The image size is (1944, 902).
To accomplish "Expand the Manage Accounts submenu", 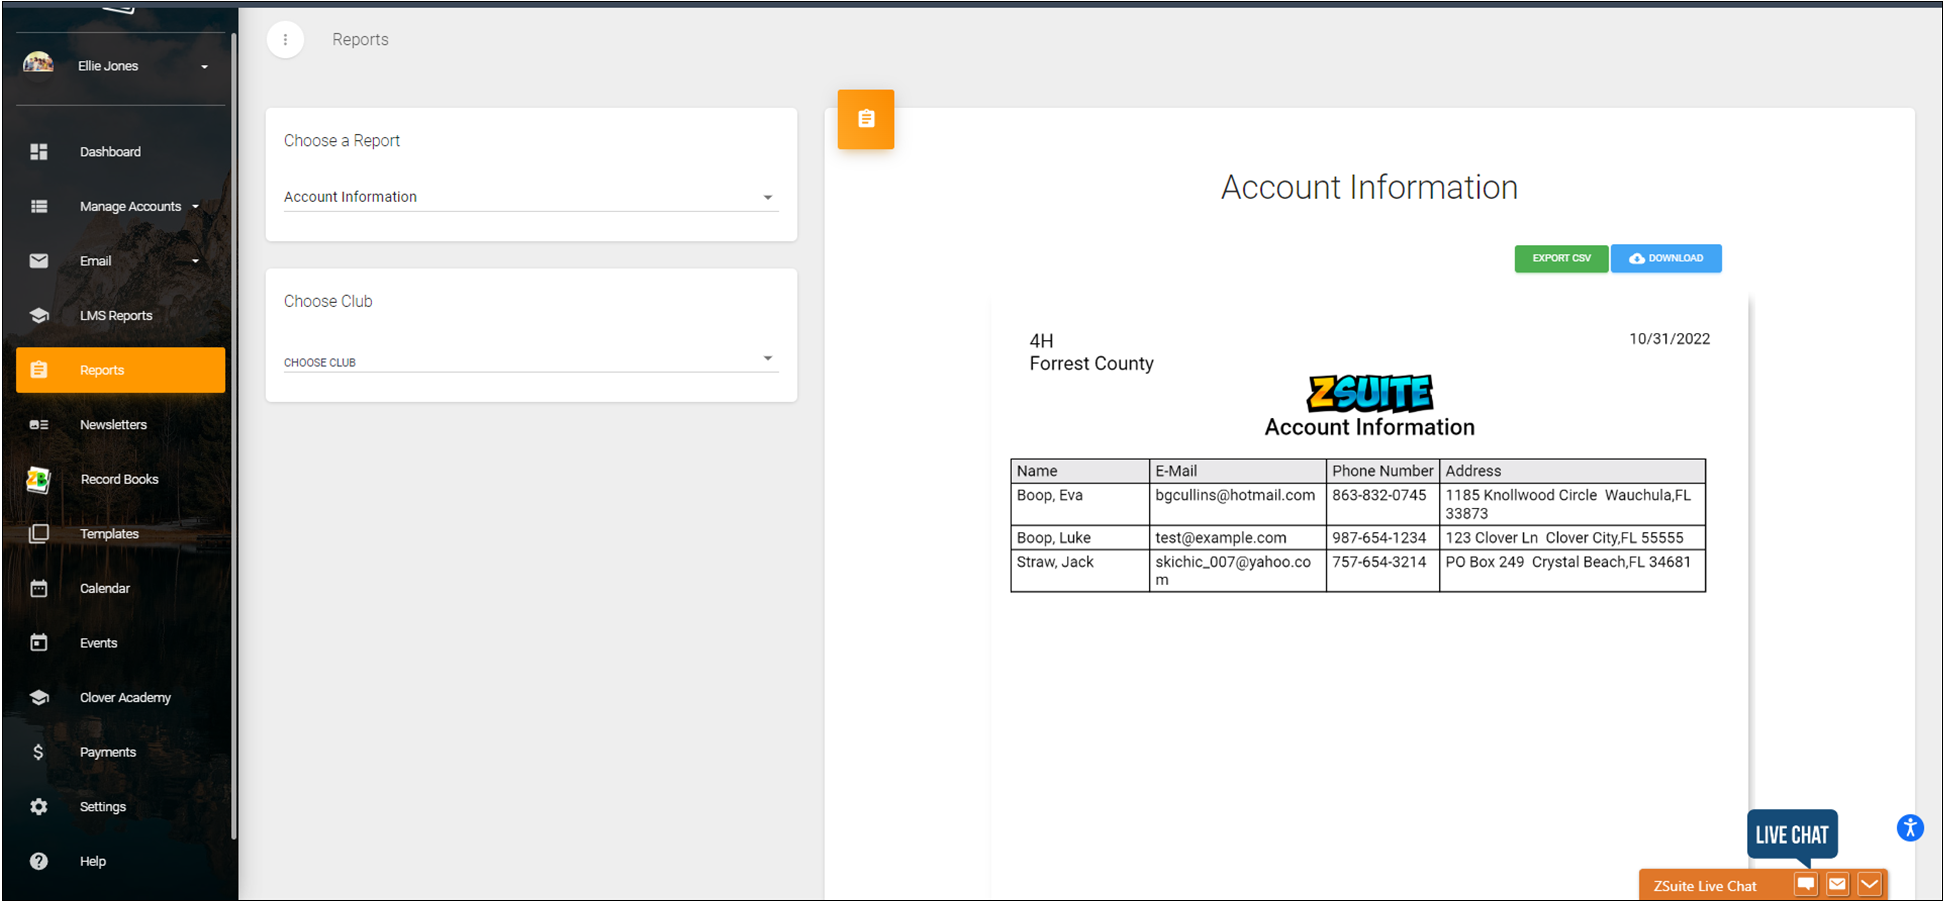I will click(x=195, y=207).
